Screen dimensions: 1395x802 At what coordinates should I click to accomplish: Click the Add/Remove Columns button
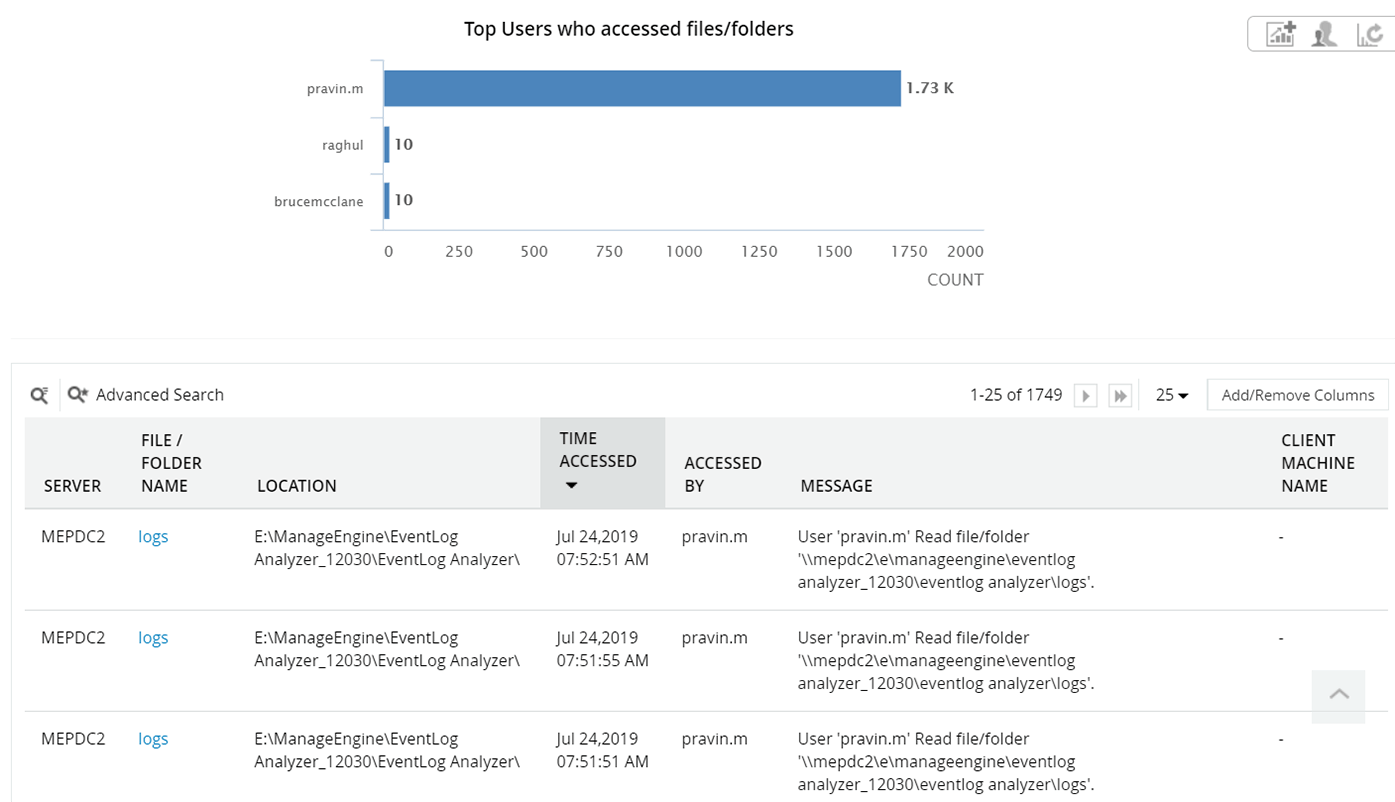click(1297, 395)
